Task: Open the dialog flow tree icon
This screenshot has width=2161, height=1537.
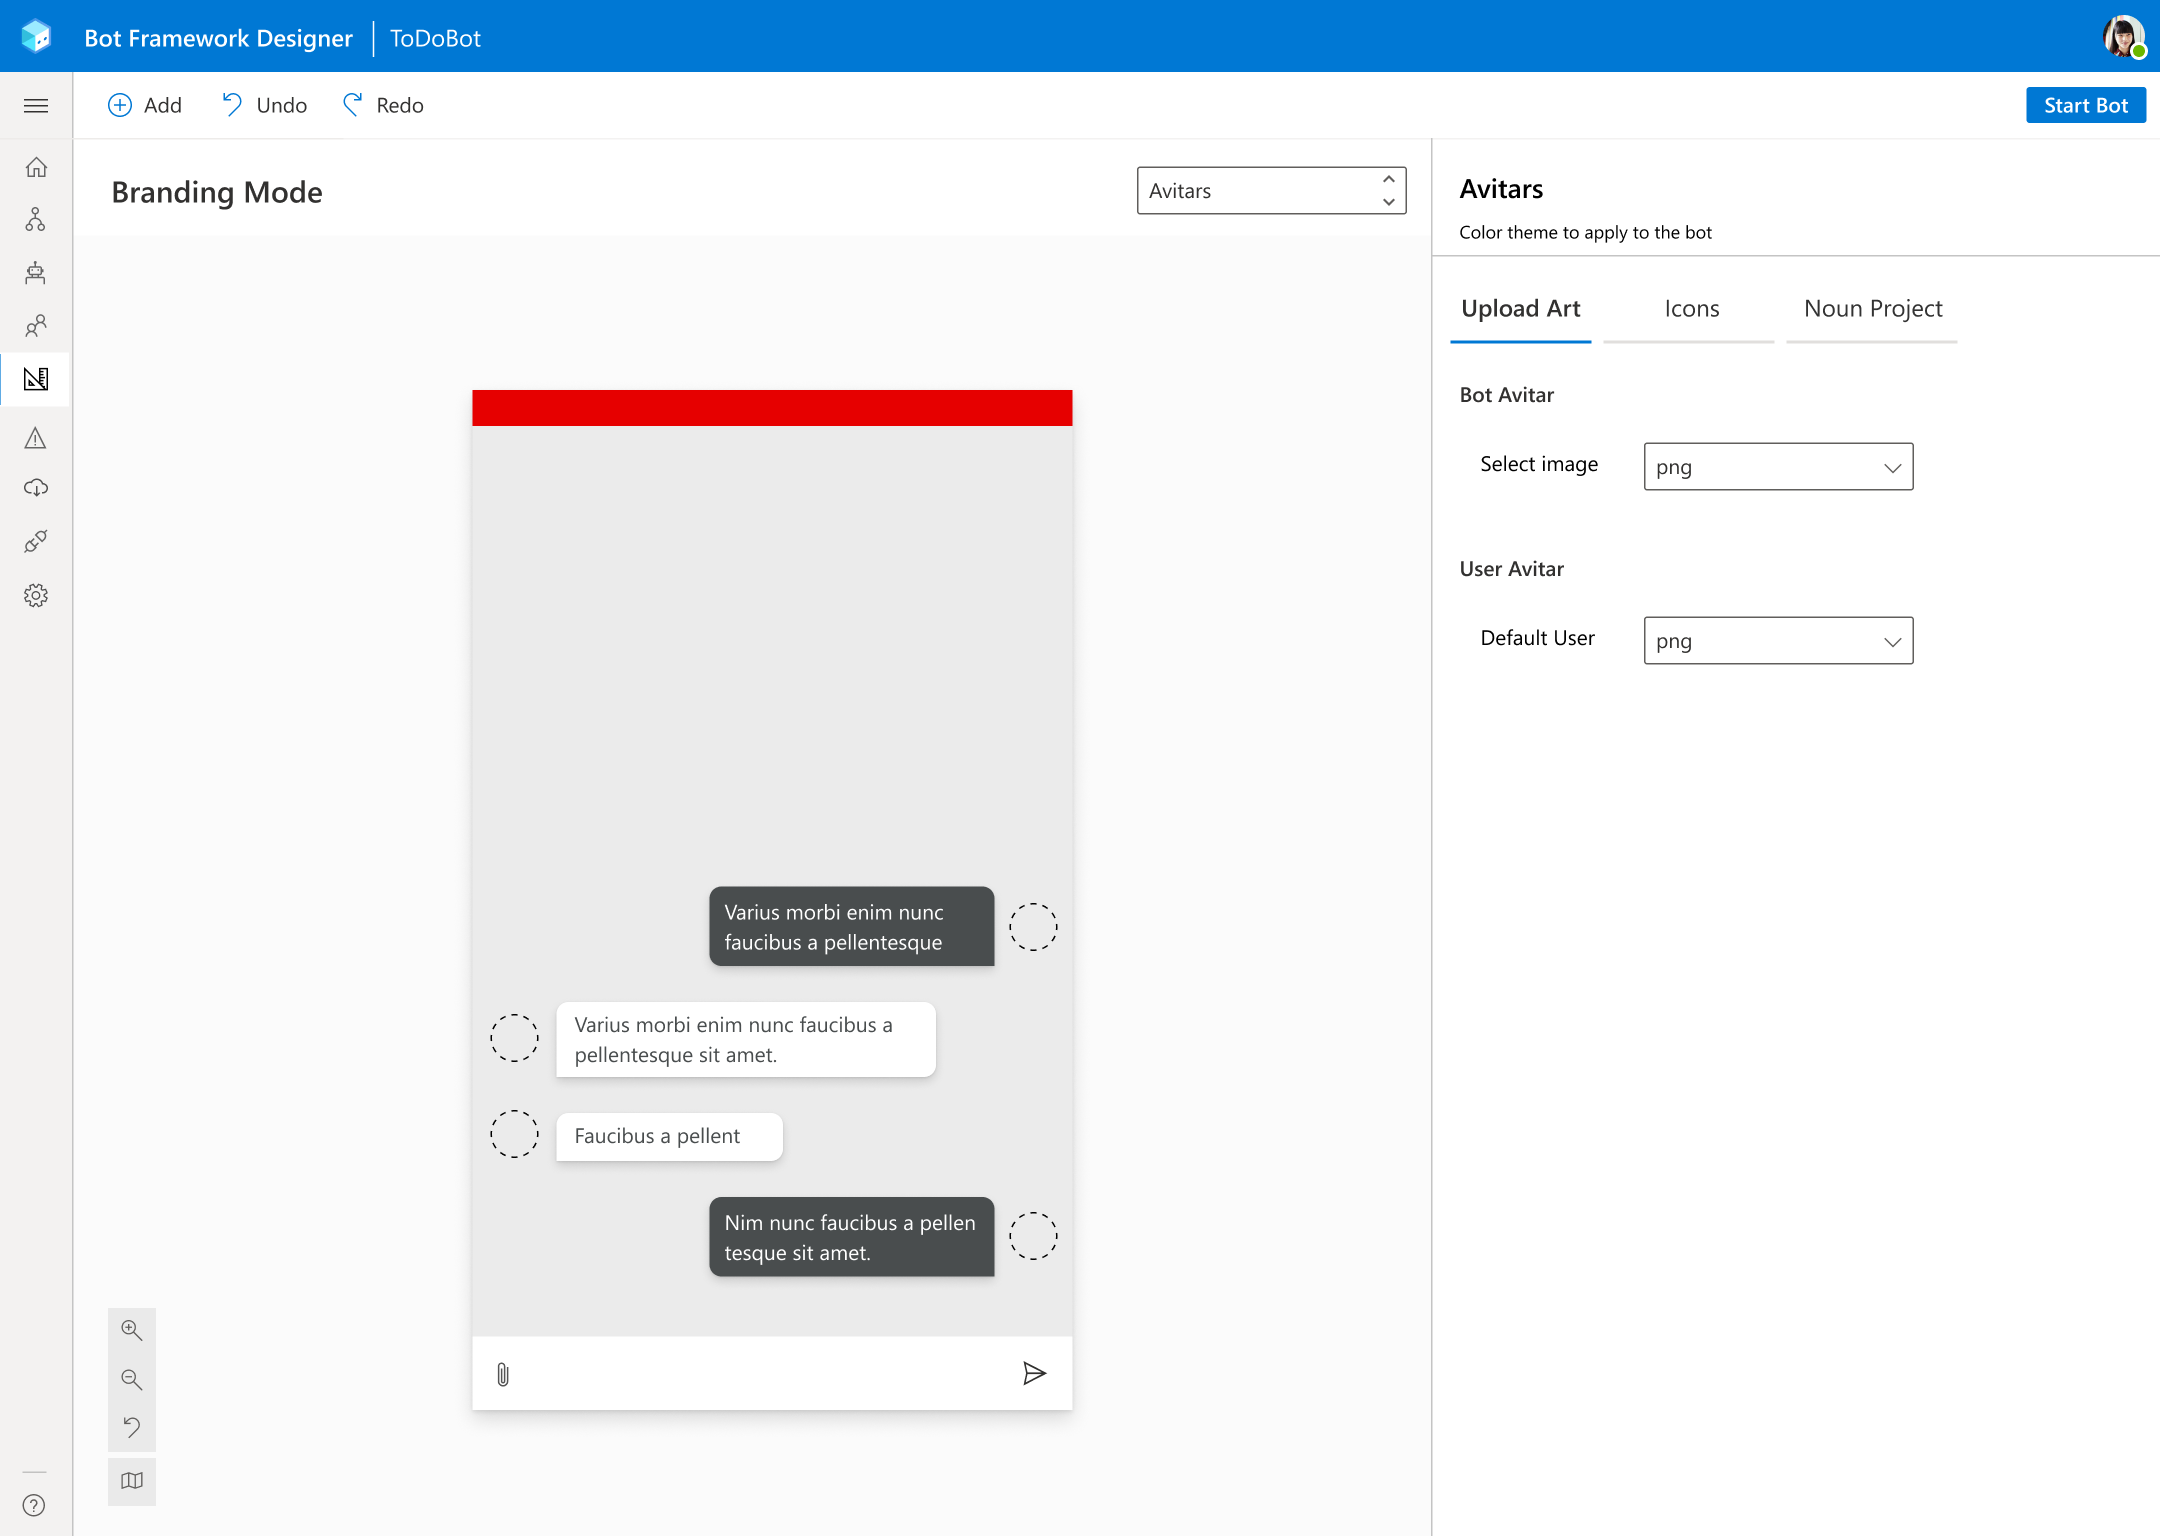Action: click(36, 220)
